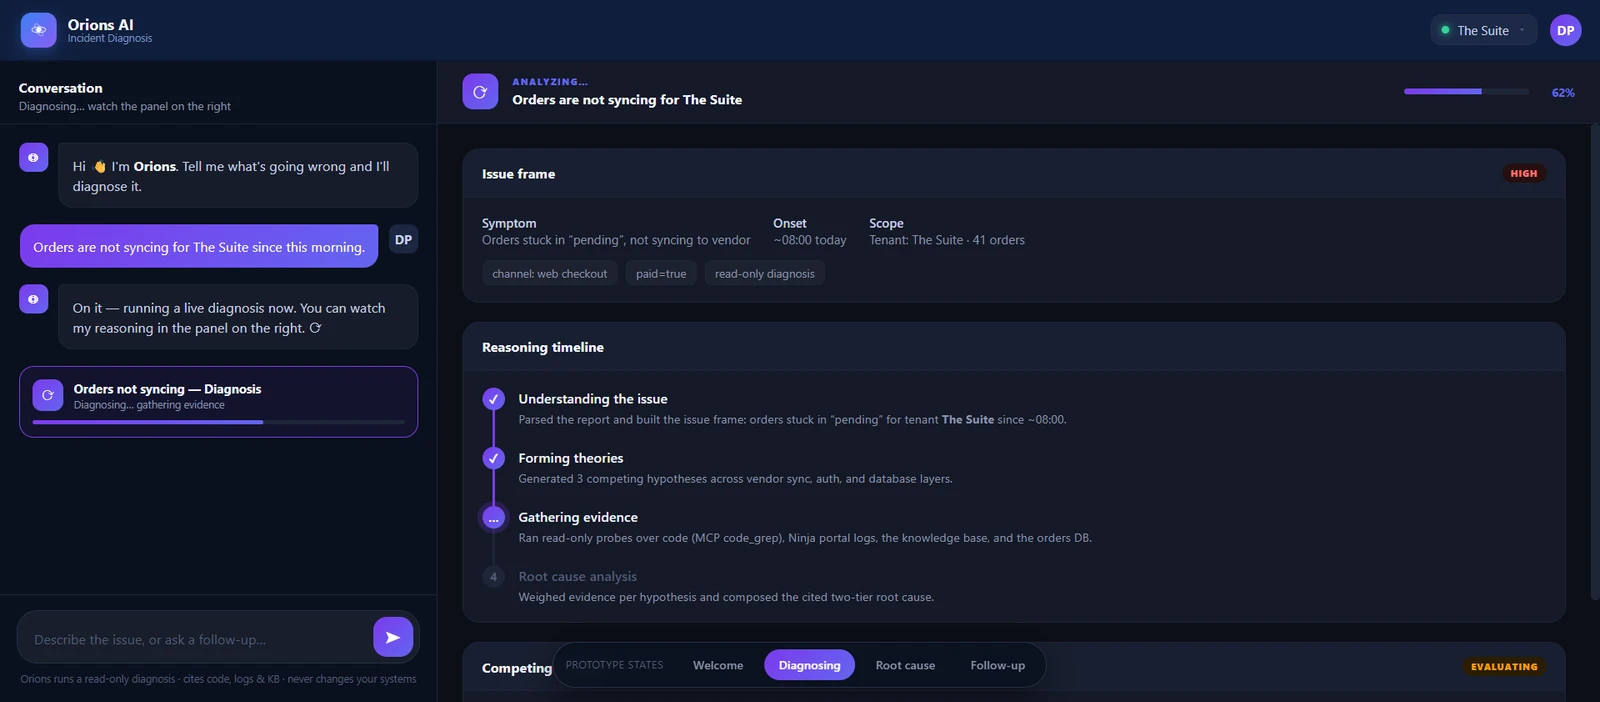Select step 4 Root cause analysis marker
1600x702 pixels.
pos(493,577)
